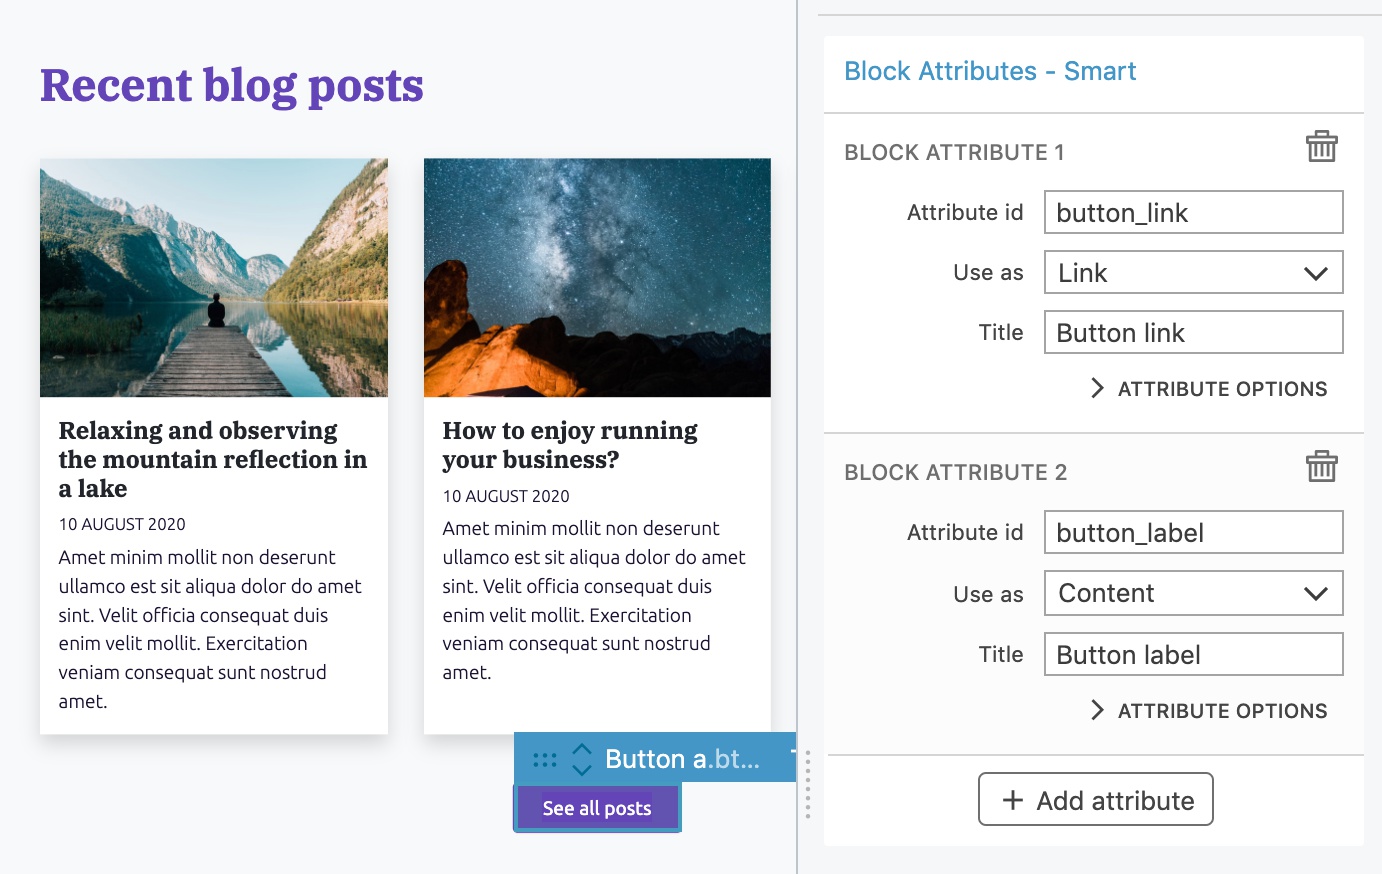Viewport: 1382px width, 874px height.
Task: Grab the drag handle dots on Button toolbar
Action: (x=545, y=760)
